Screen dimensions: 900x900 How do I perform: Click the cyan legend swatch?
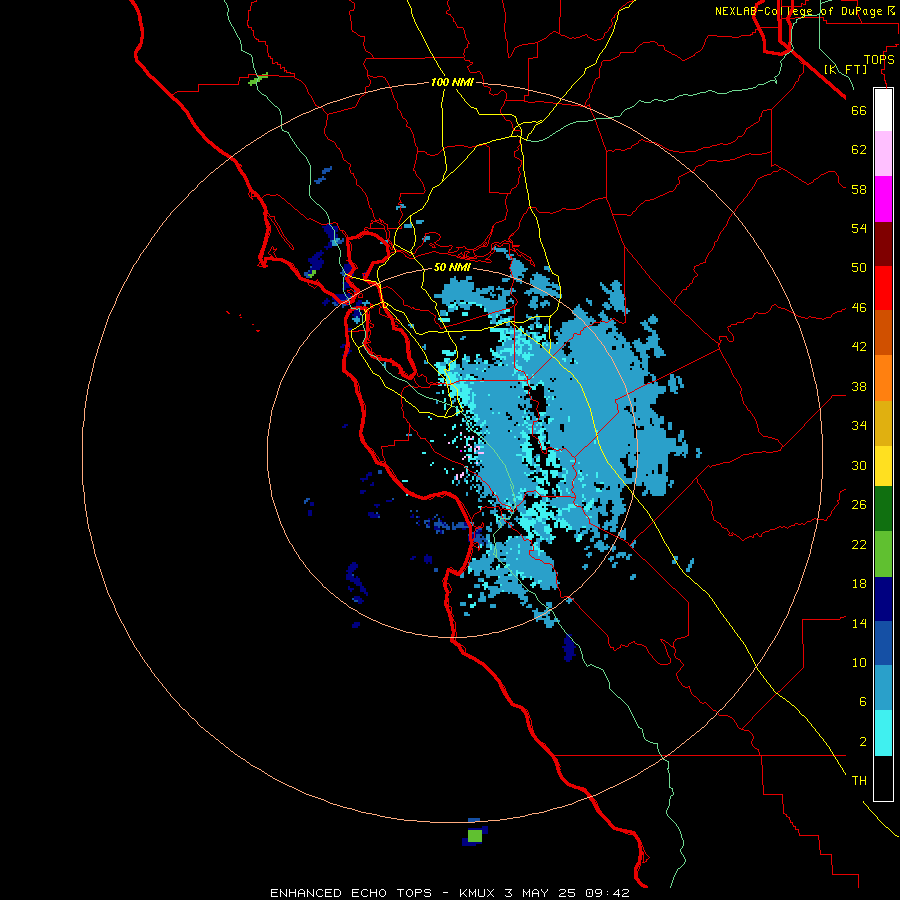pos(883,733)
